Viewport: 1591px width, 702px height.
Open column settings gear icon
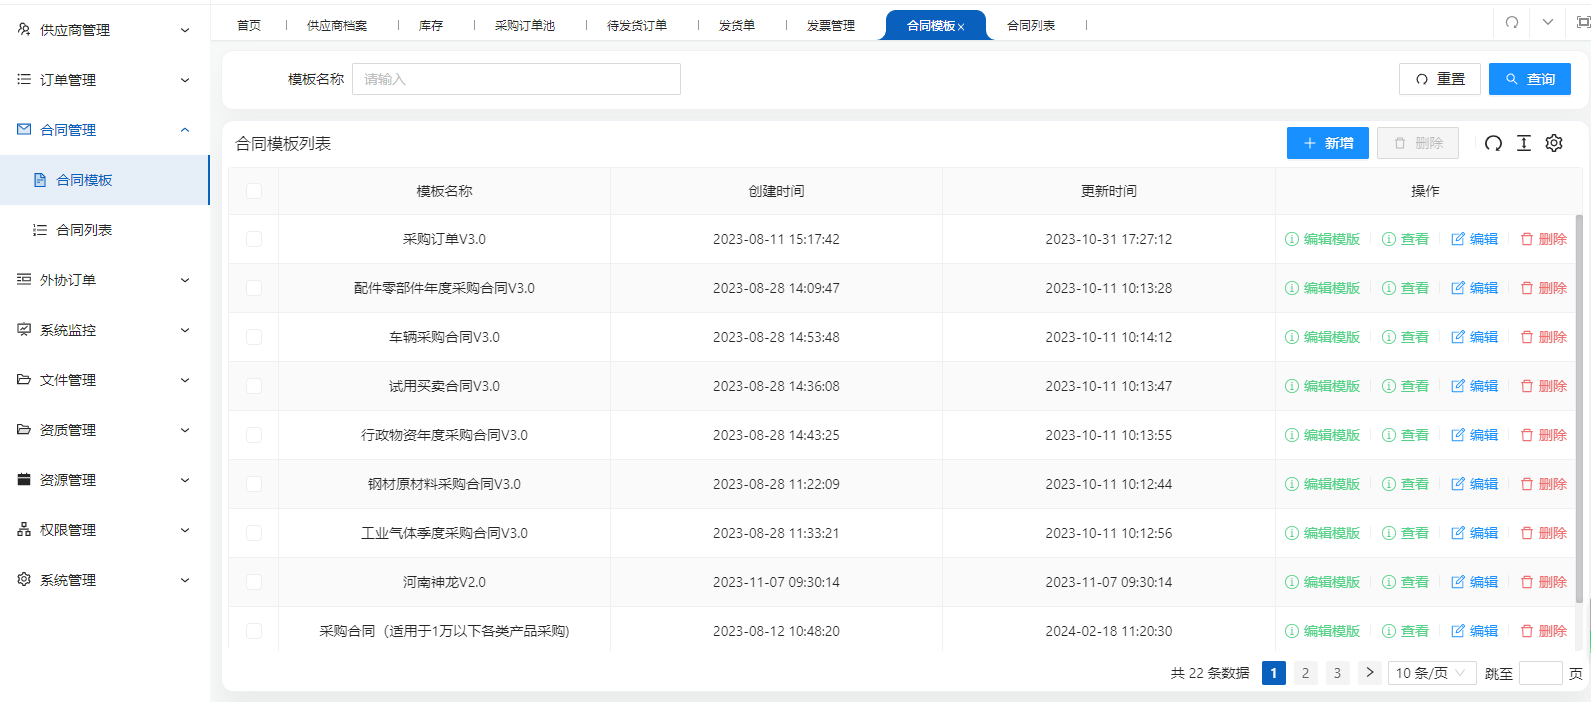point(1554,143)
